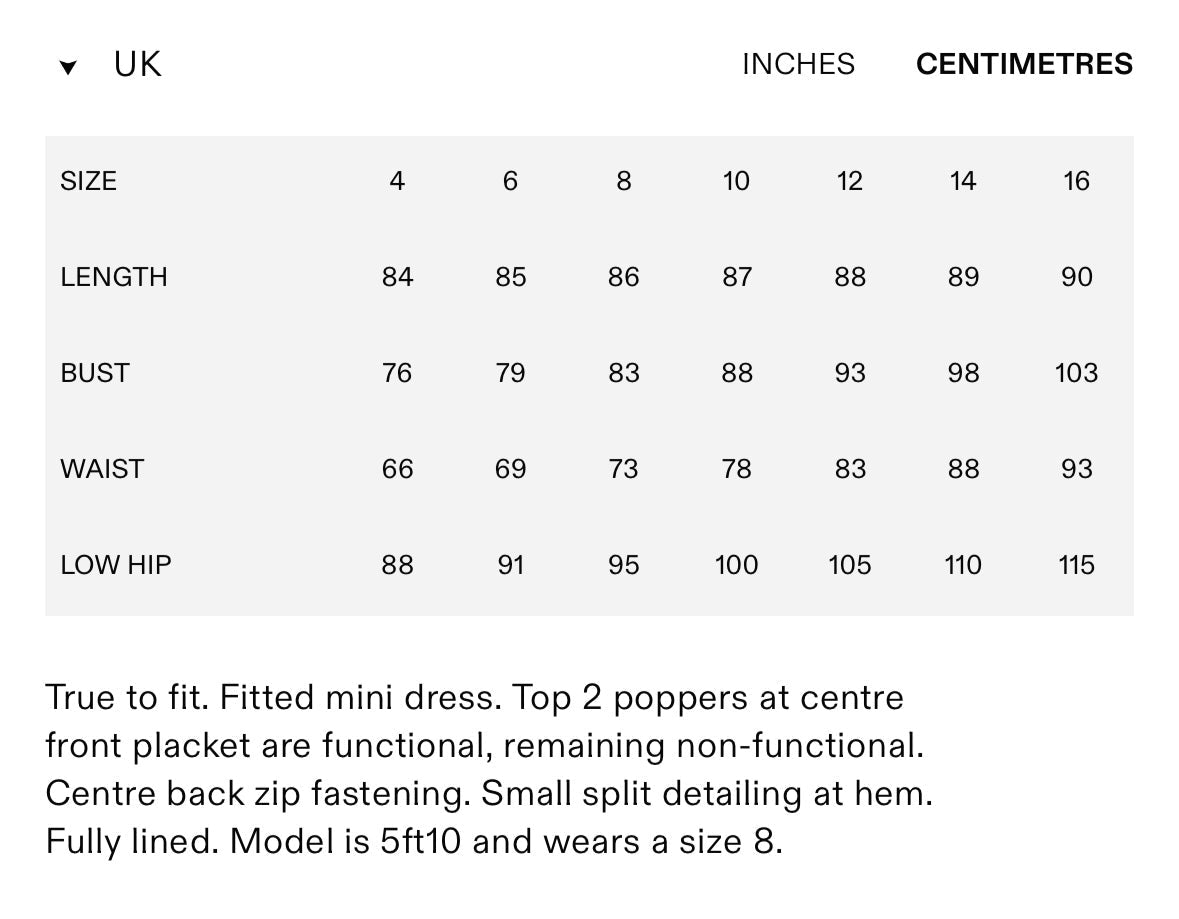Select size 10 column header

click(x=736, y=181)
